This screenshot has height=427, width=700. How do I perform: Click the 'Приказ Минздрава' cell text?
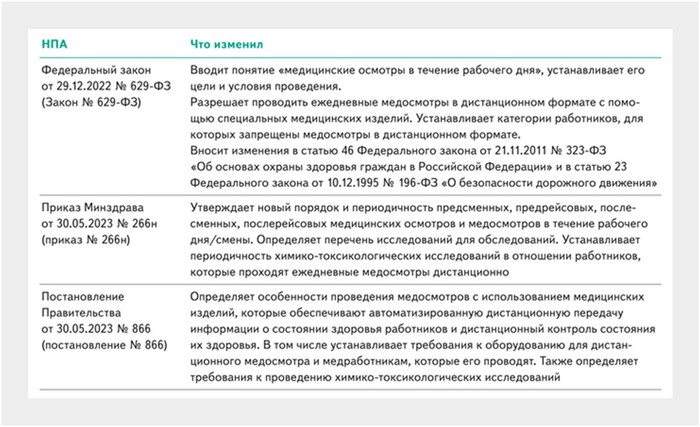93,208
